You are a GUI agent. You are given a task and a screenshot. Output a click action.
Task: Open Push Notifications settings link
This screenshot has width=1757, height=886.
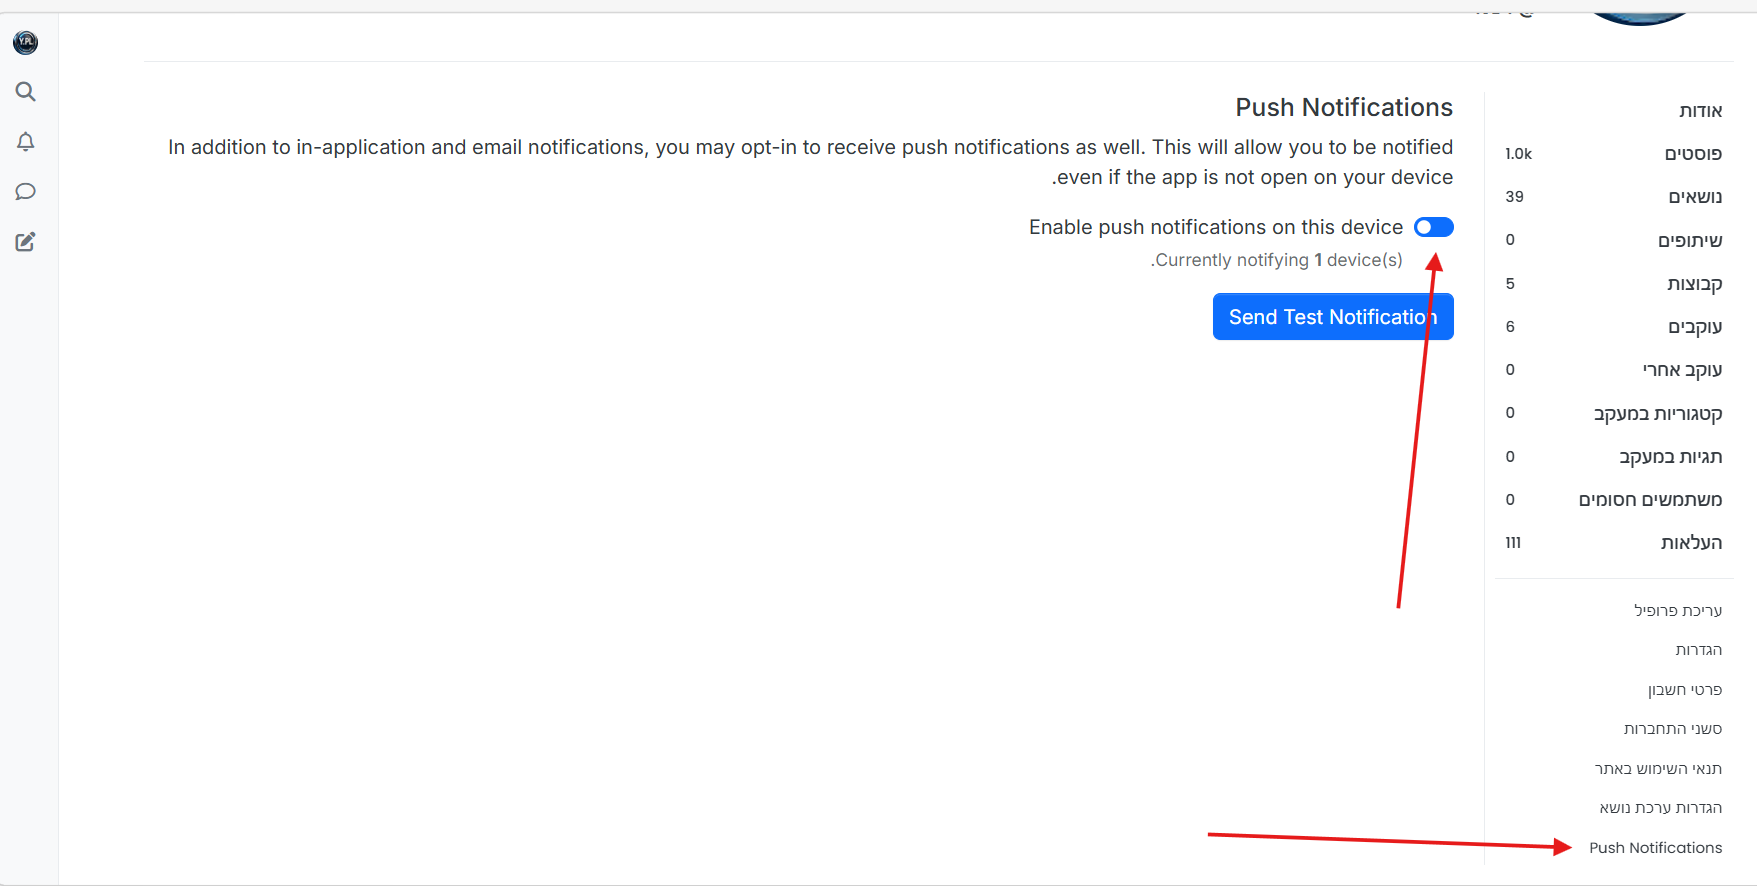point(1655,848)
